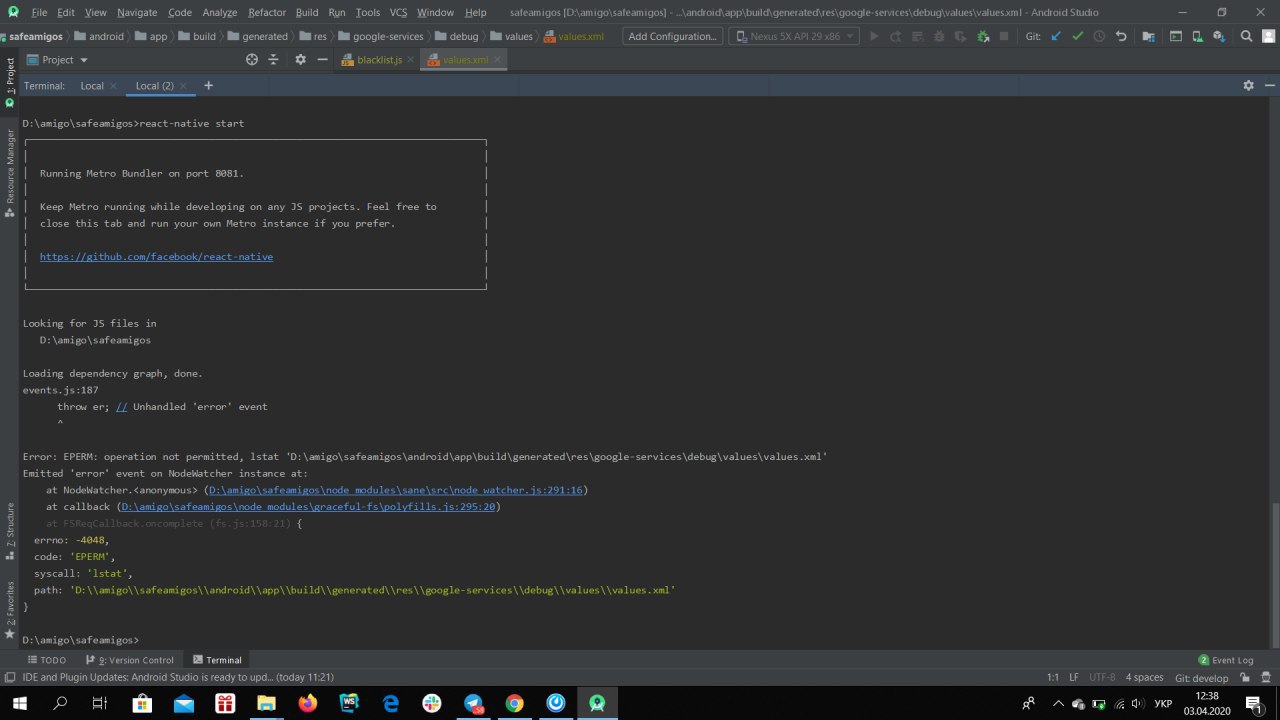Screen dimensions: 1280x720
Task: Open the Favorites side panel
Action: 10,610
